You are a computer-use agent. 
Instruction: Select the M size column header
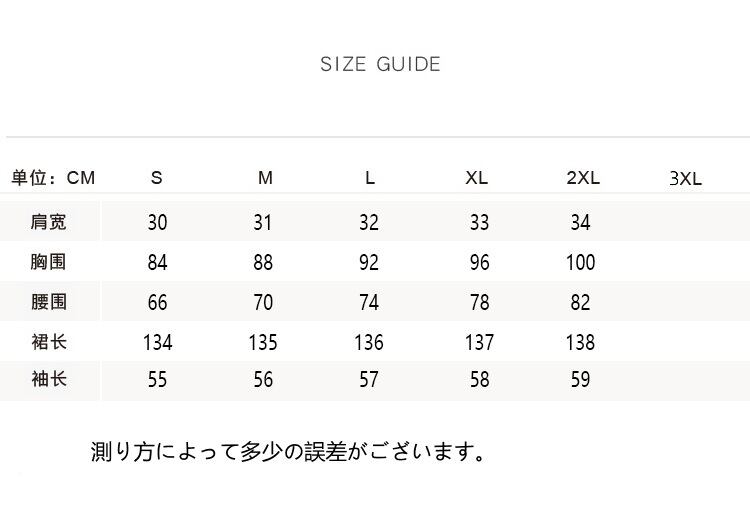point(265,178)
